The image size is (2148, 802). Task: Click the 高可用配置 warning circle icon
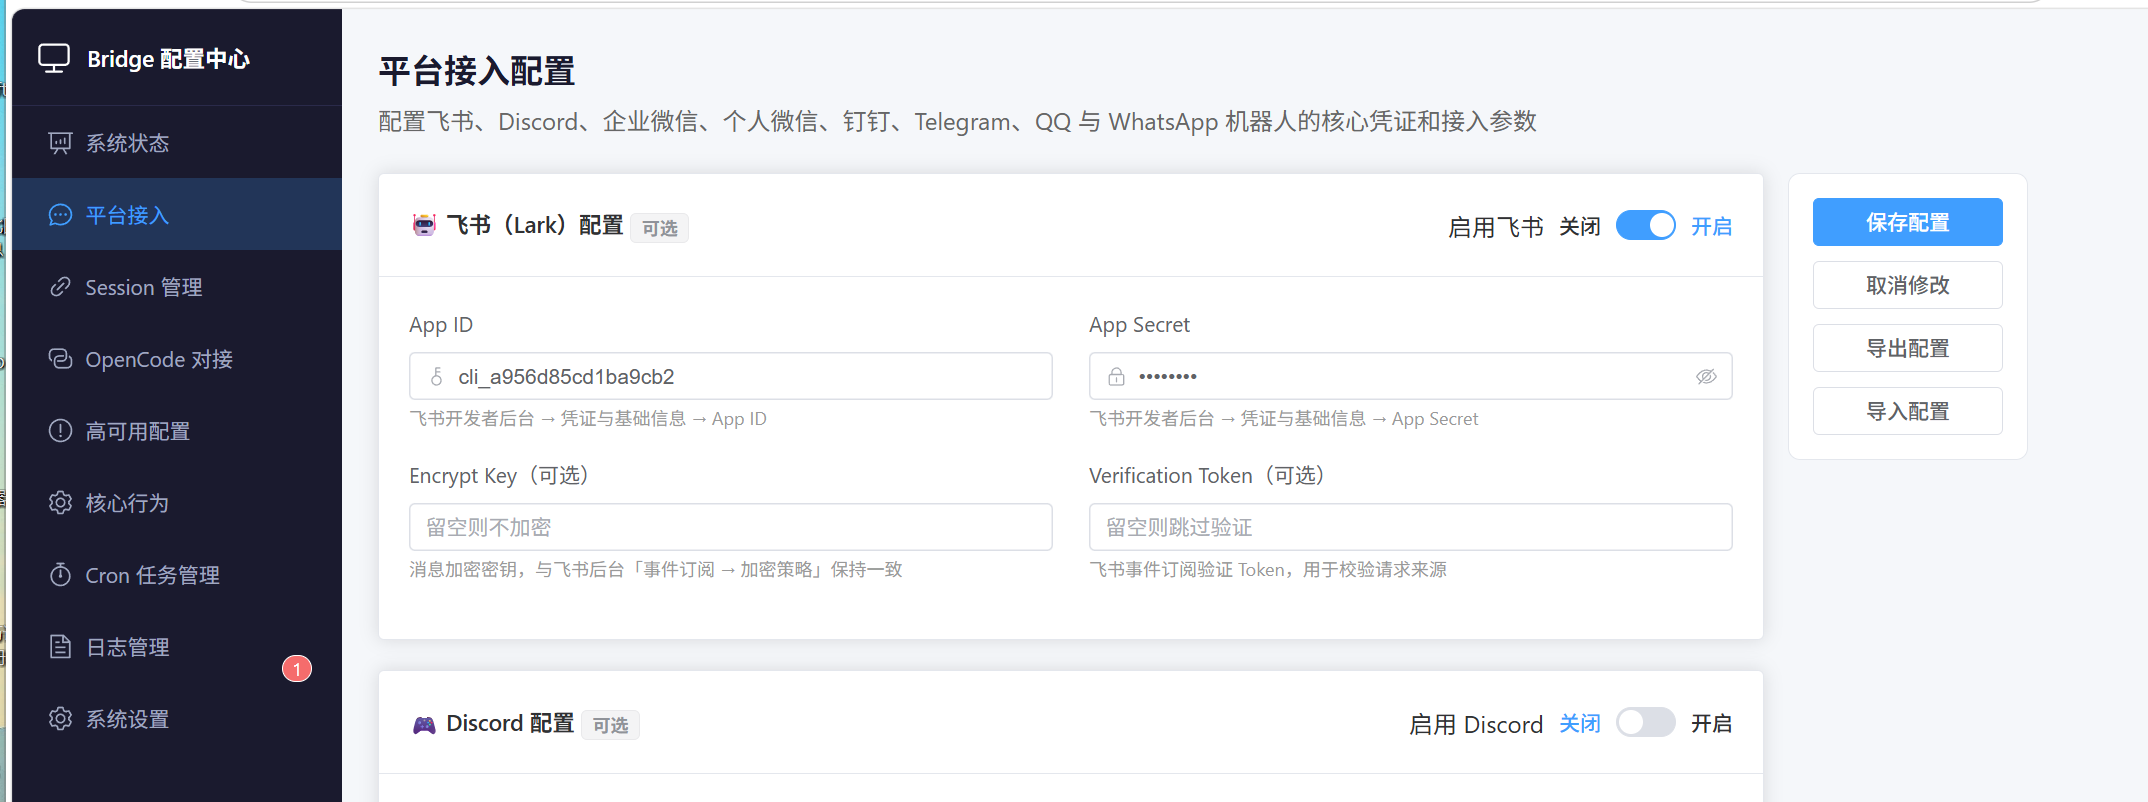(60, 431)
